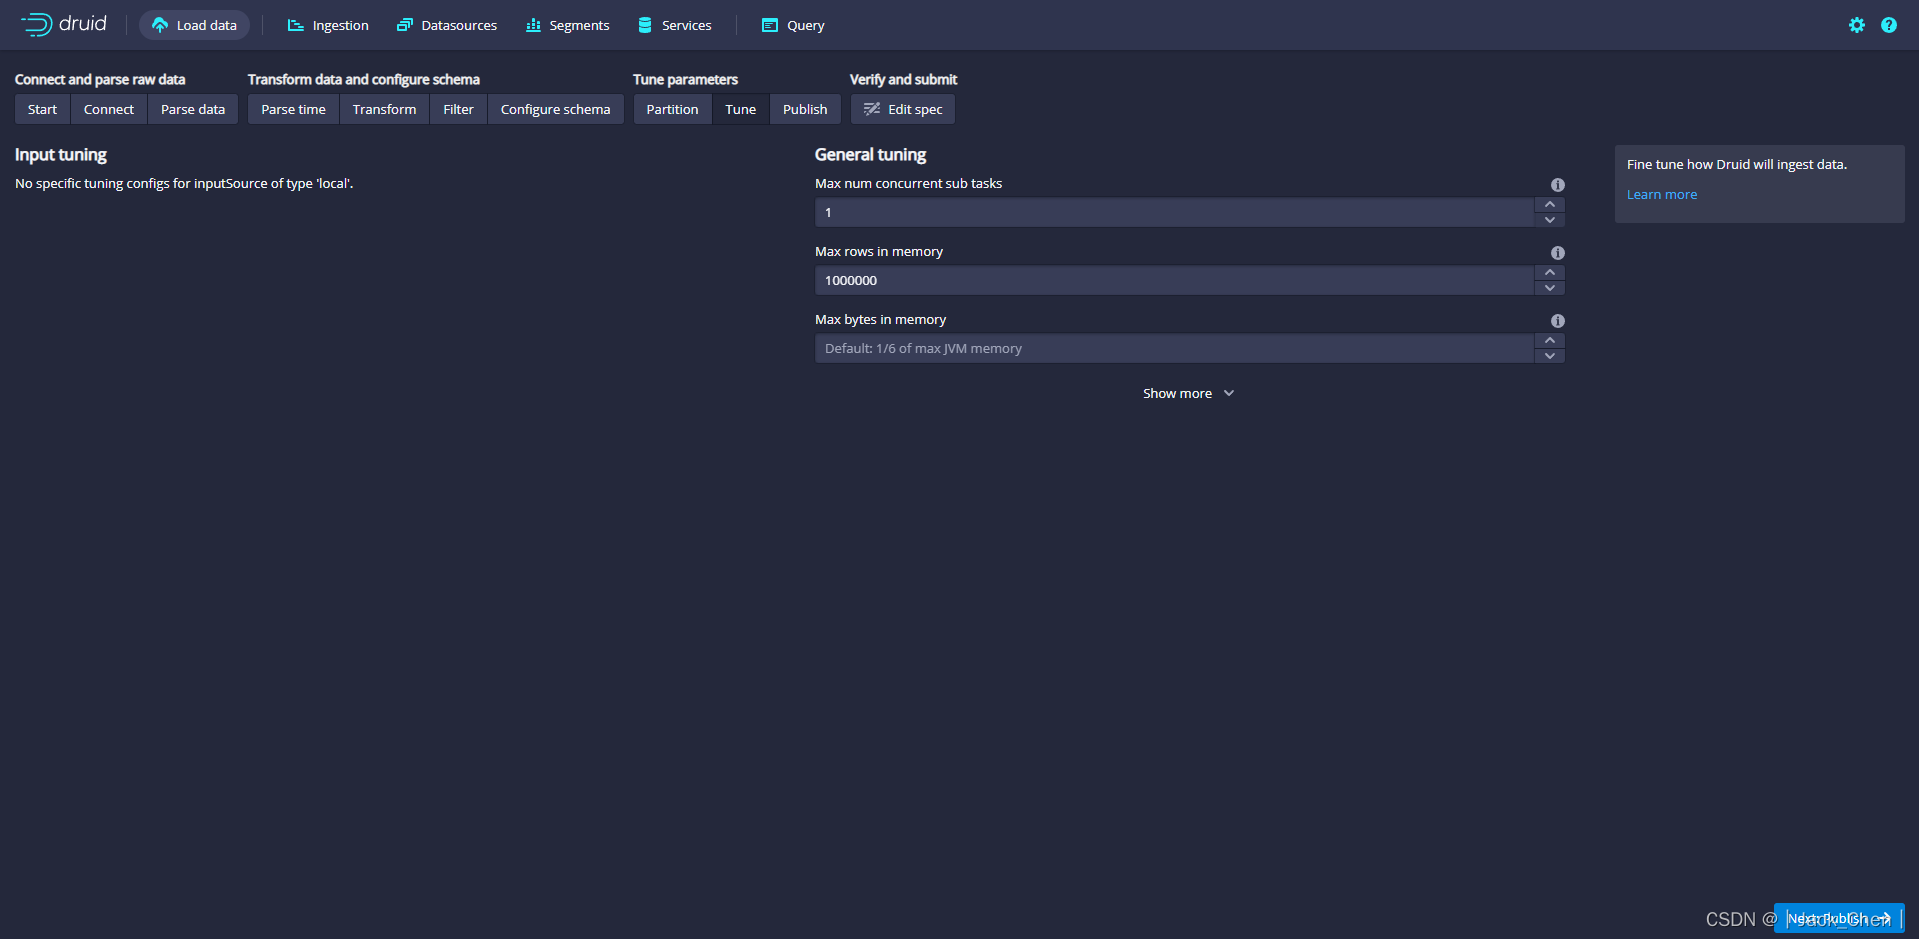
Task: Click the Max rows in memory field
Action: click(x=1174, y=280)
